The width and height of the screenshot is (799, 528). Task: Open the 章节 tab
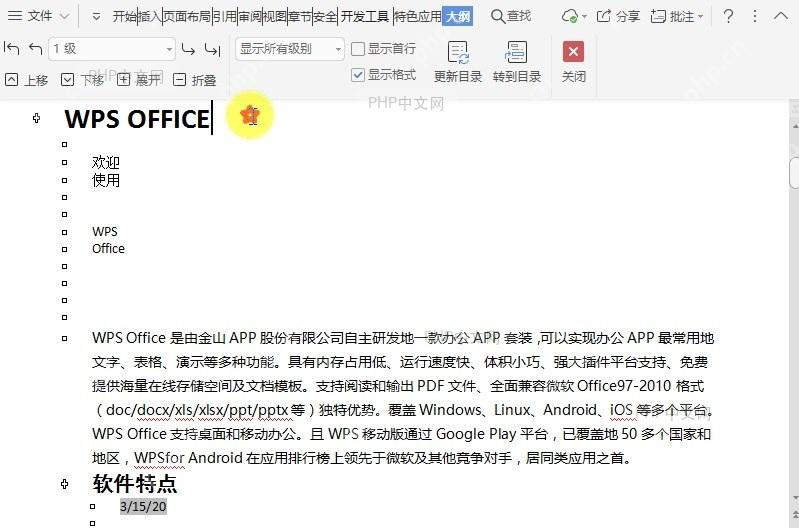pyautogui.click(x=299, y=16)
